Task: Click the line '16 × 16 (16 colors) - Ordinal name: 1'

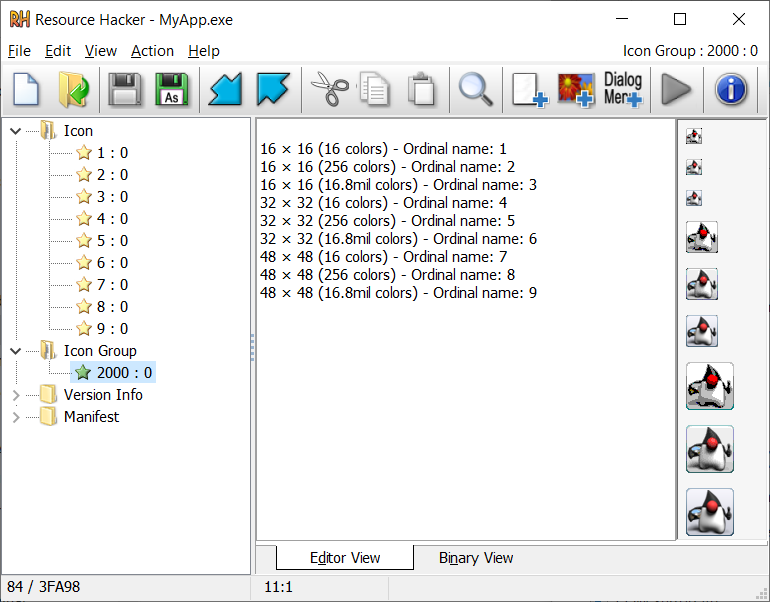Action: (x=383, y=149)
